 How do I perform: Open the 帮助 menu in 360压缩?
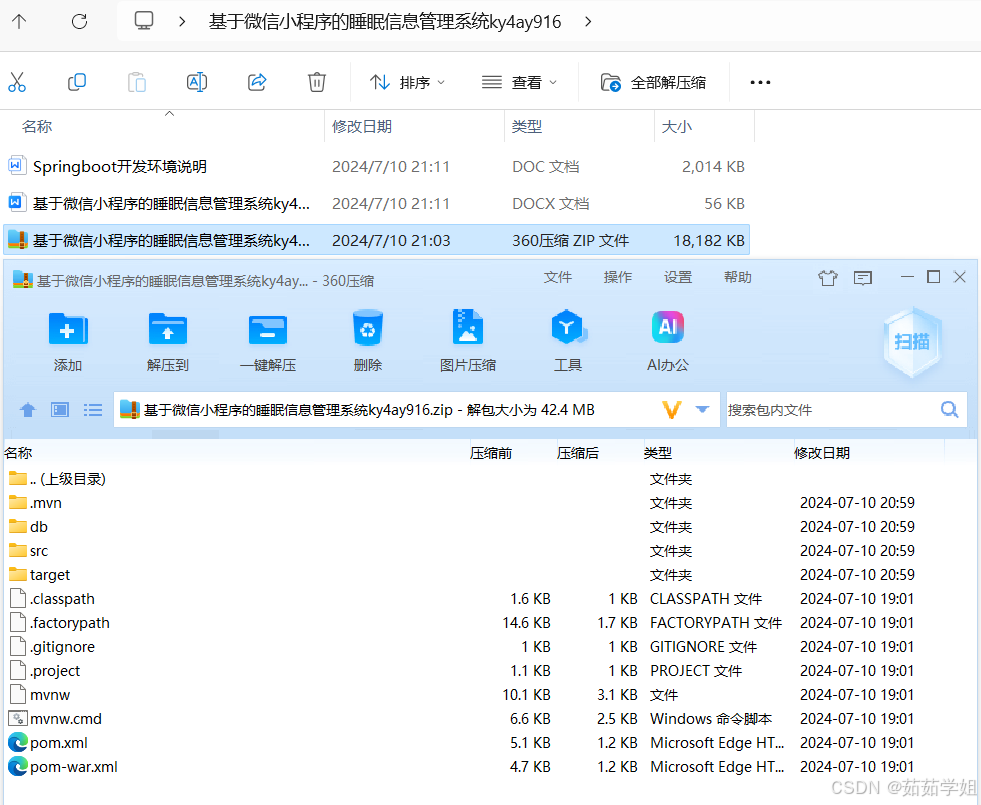coord(738,277)
